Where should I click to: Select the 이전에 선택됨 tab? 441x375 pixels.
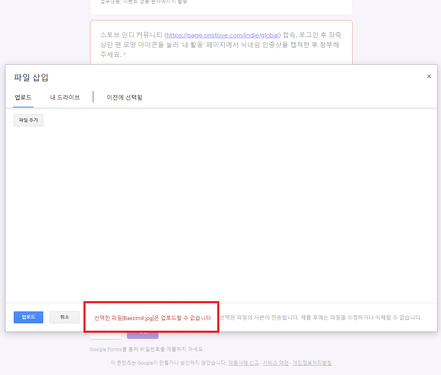124,98
